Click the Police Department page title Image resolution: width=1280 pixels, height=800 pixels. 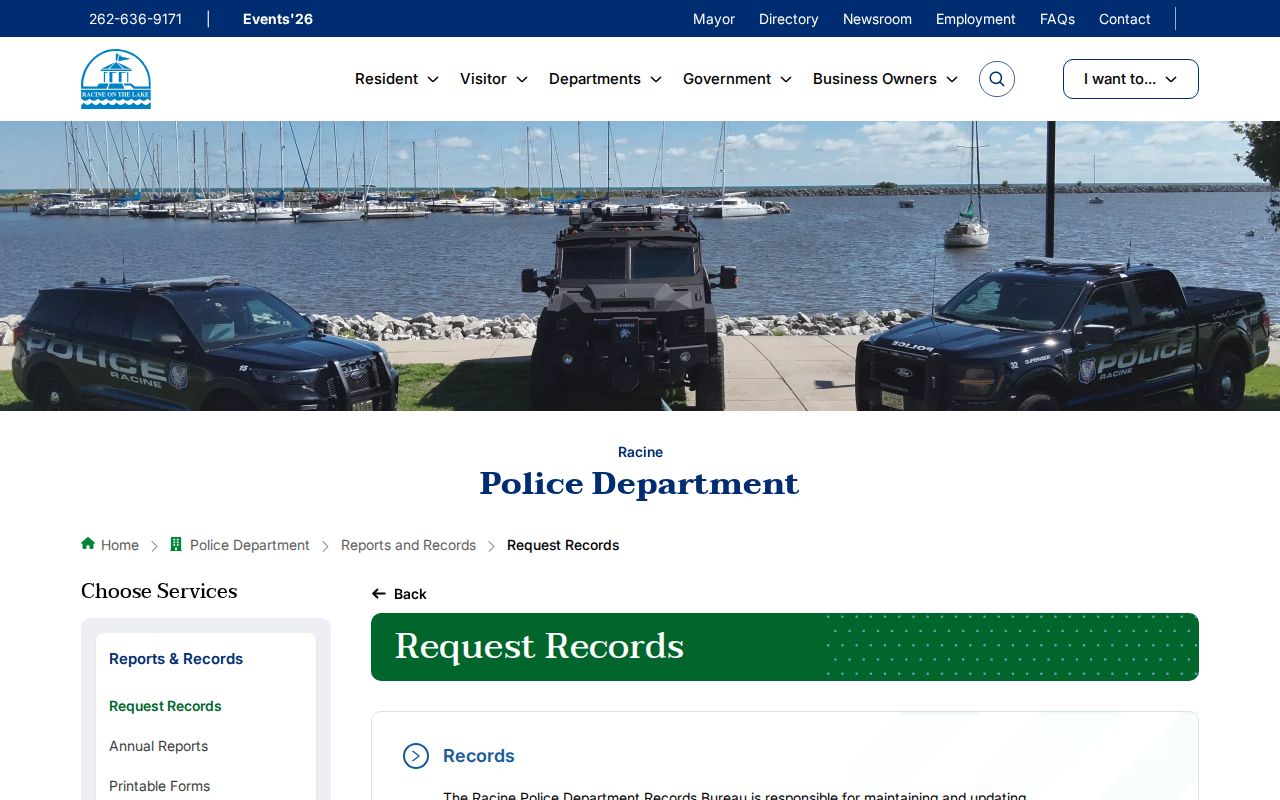tap(639, 484)
